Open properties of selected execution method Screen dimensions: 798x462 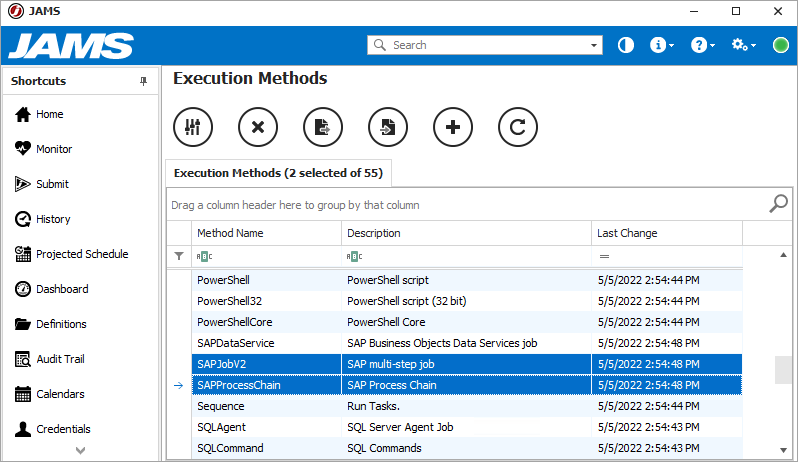pos(193,127)
